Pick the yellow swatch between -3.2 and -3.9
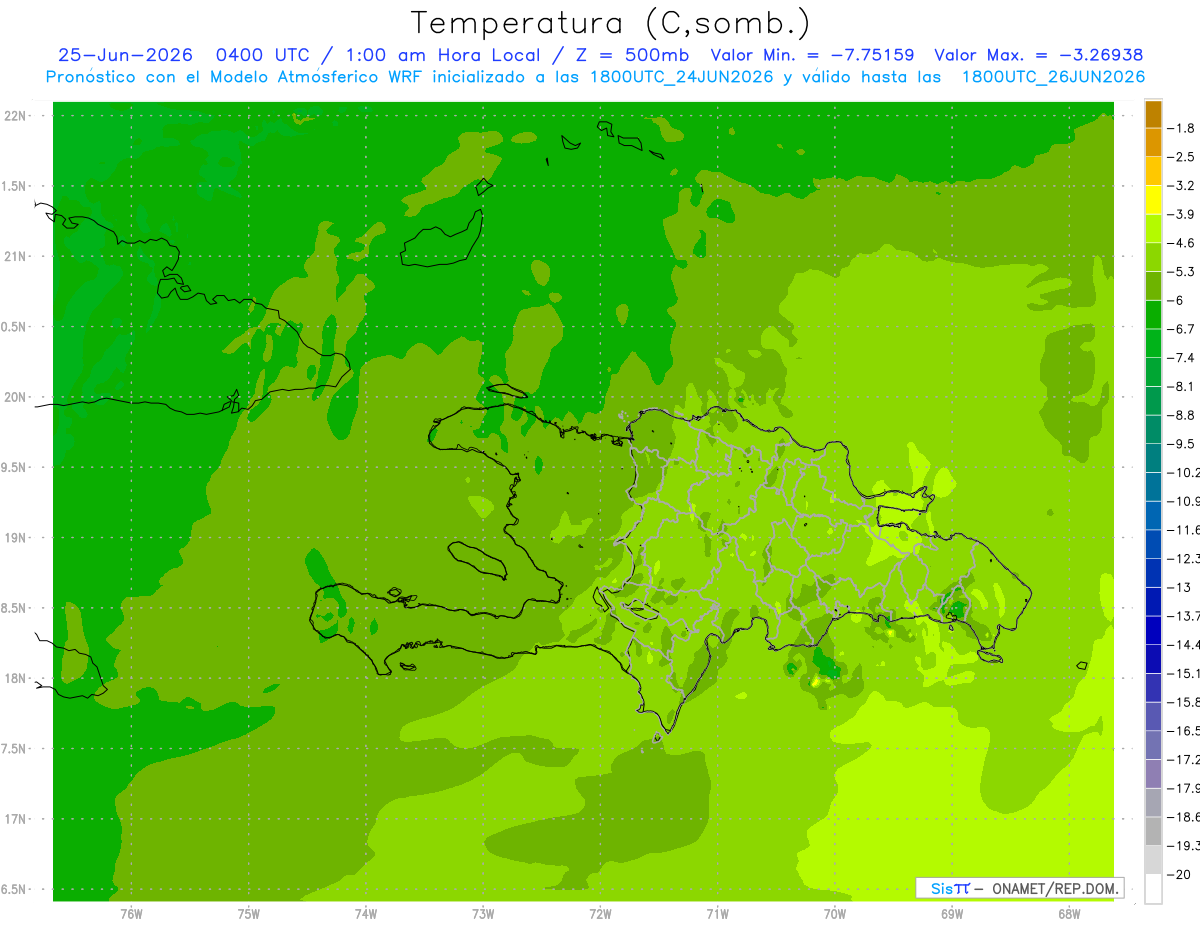 1153,200
